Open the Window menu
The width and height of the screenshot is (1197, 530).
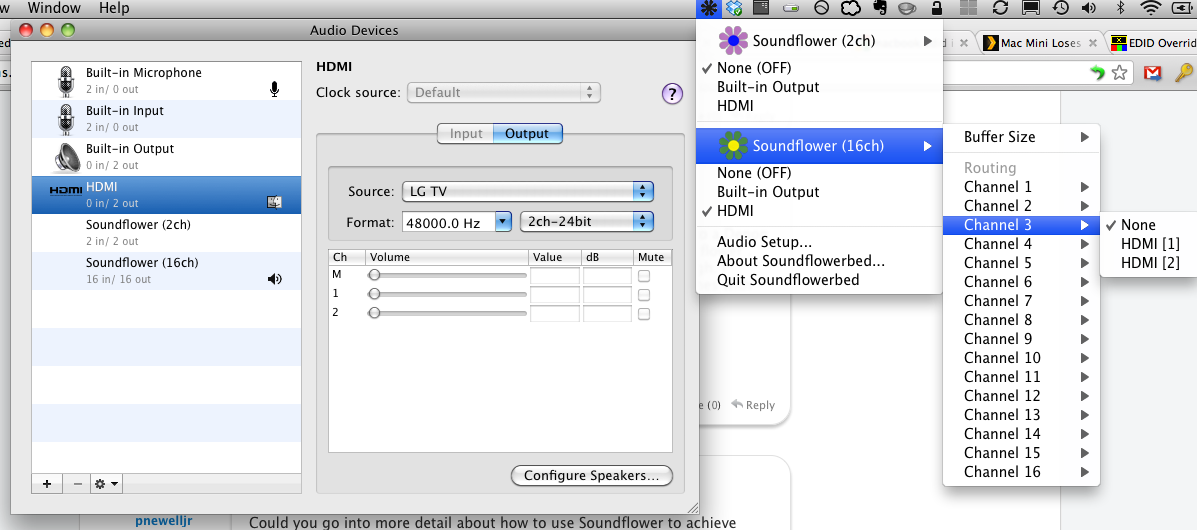(54, 8)
